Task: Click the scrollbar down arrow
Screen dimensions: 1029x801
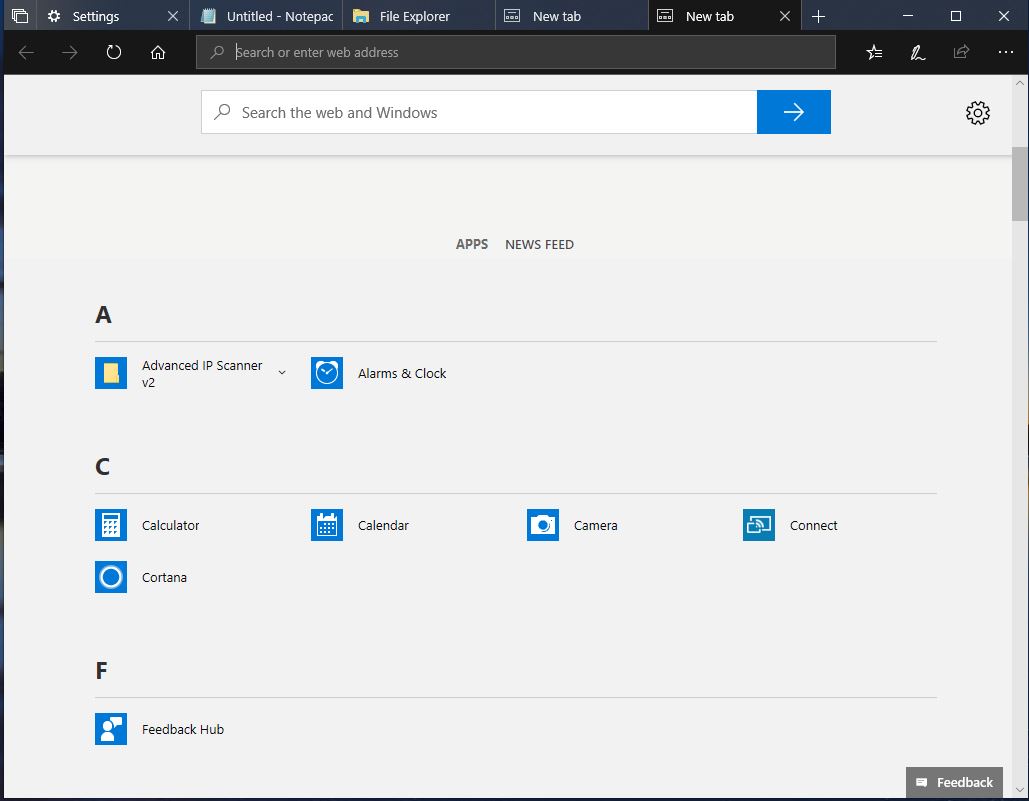Action: point(1020,790)
